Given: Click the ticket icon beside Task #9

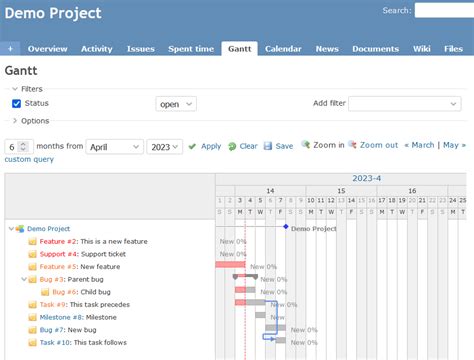Looking at the screenshot, I should (x=32, y=305).
